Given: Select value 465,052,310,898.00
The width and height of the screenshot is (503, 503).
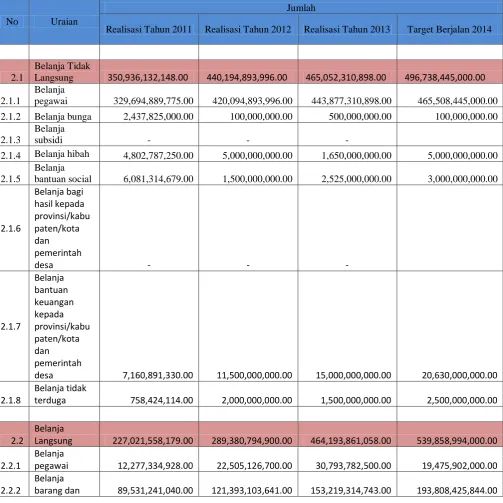Looking at the screenshot, I should 346,78.
